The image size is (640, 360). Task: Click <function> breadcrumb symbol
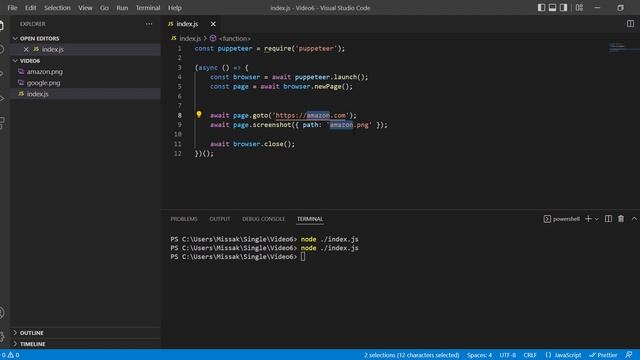235,38
